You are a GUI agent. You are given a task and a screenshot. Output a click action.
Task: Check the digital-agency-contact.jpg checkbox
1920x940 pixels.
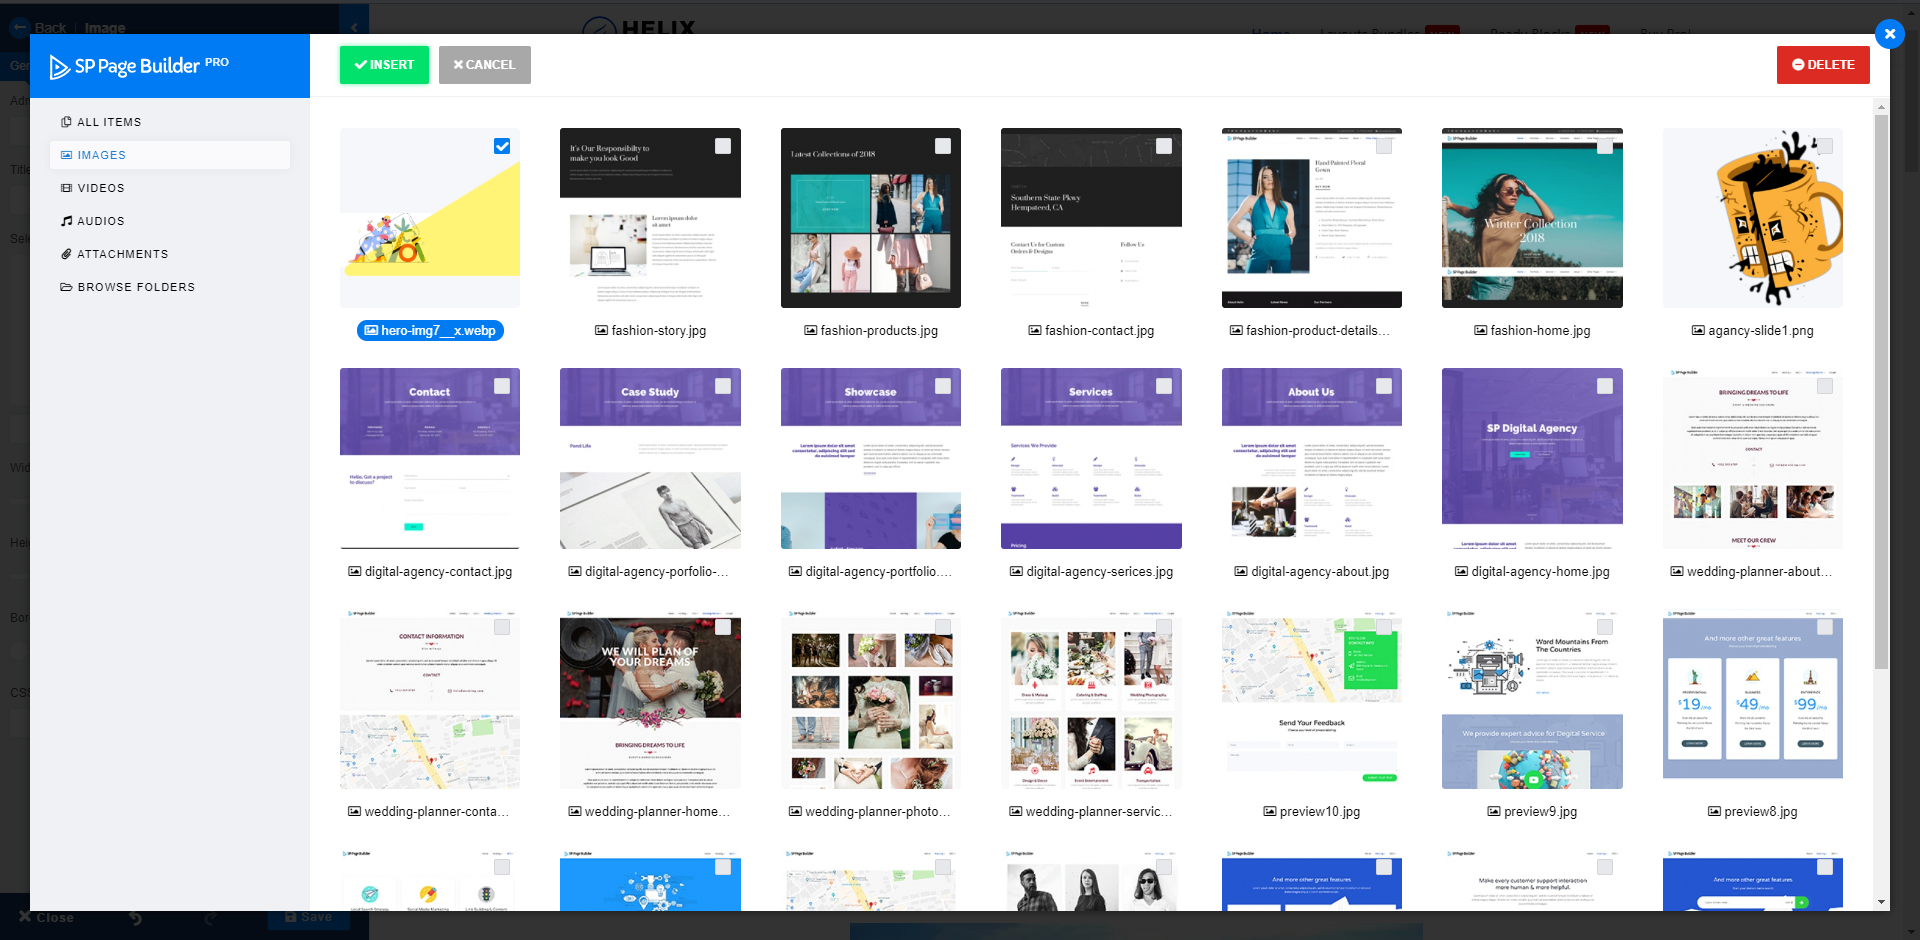click(x=502, y=386)
